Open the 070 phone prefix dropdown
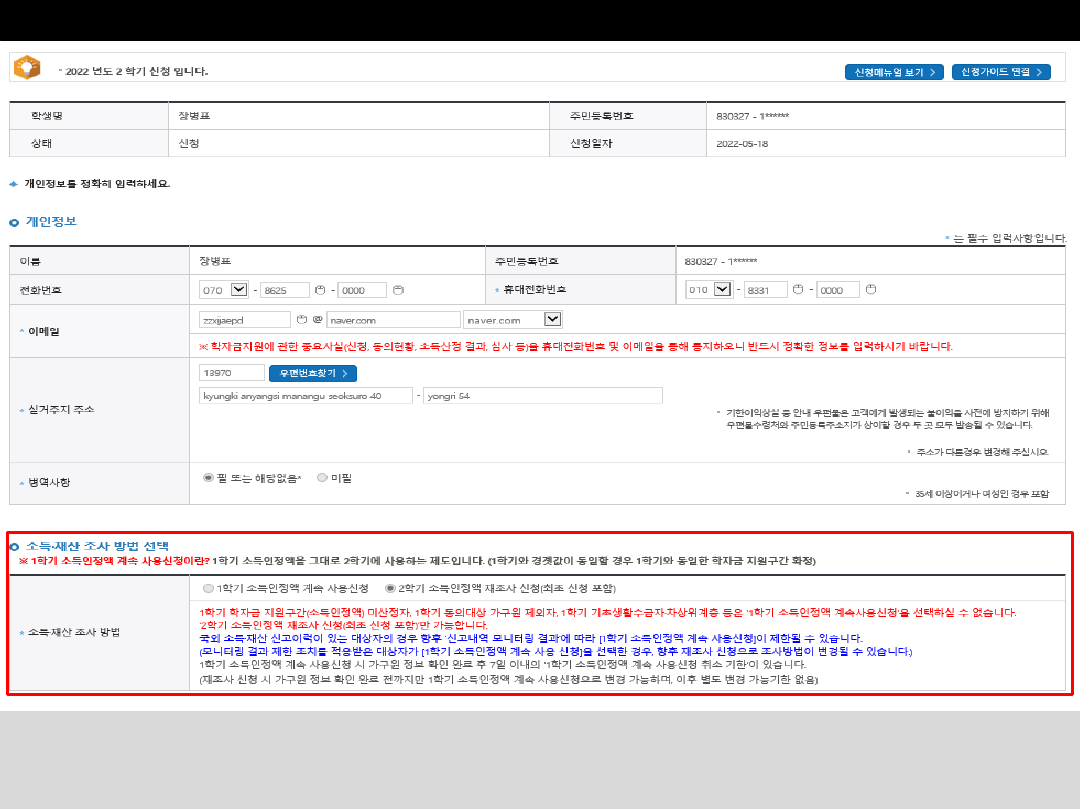 click(x=238, y=290)
